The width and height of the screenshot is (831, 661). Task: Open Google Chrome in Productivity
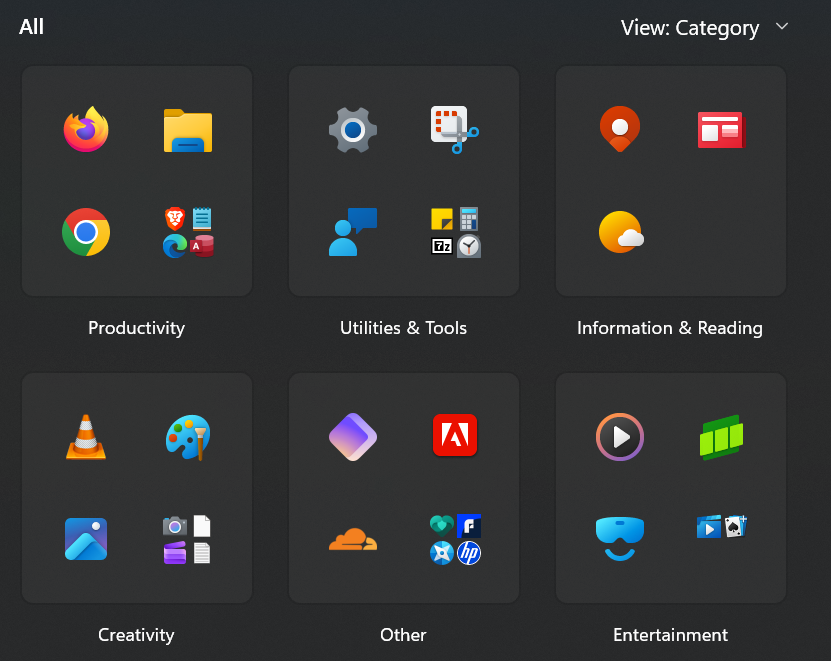(86, 232)
